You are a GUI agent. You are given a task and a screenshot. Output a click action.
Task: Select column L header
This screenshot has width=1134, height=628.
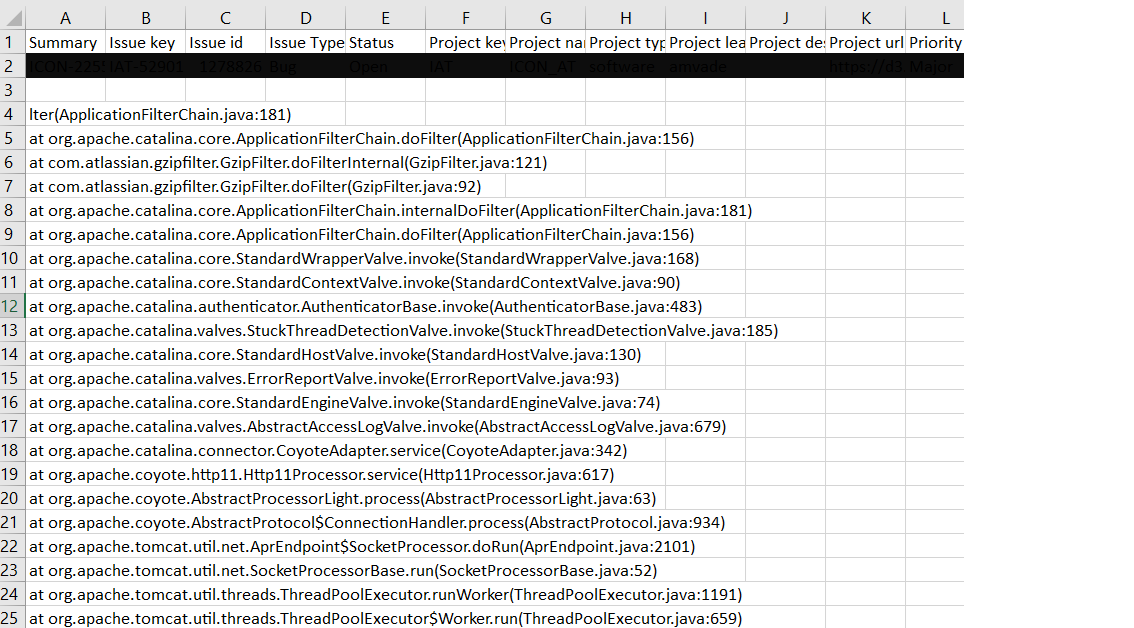pyautogui.click(x=935, y=18)
